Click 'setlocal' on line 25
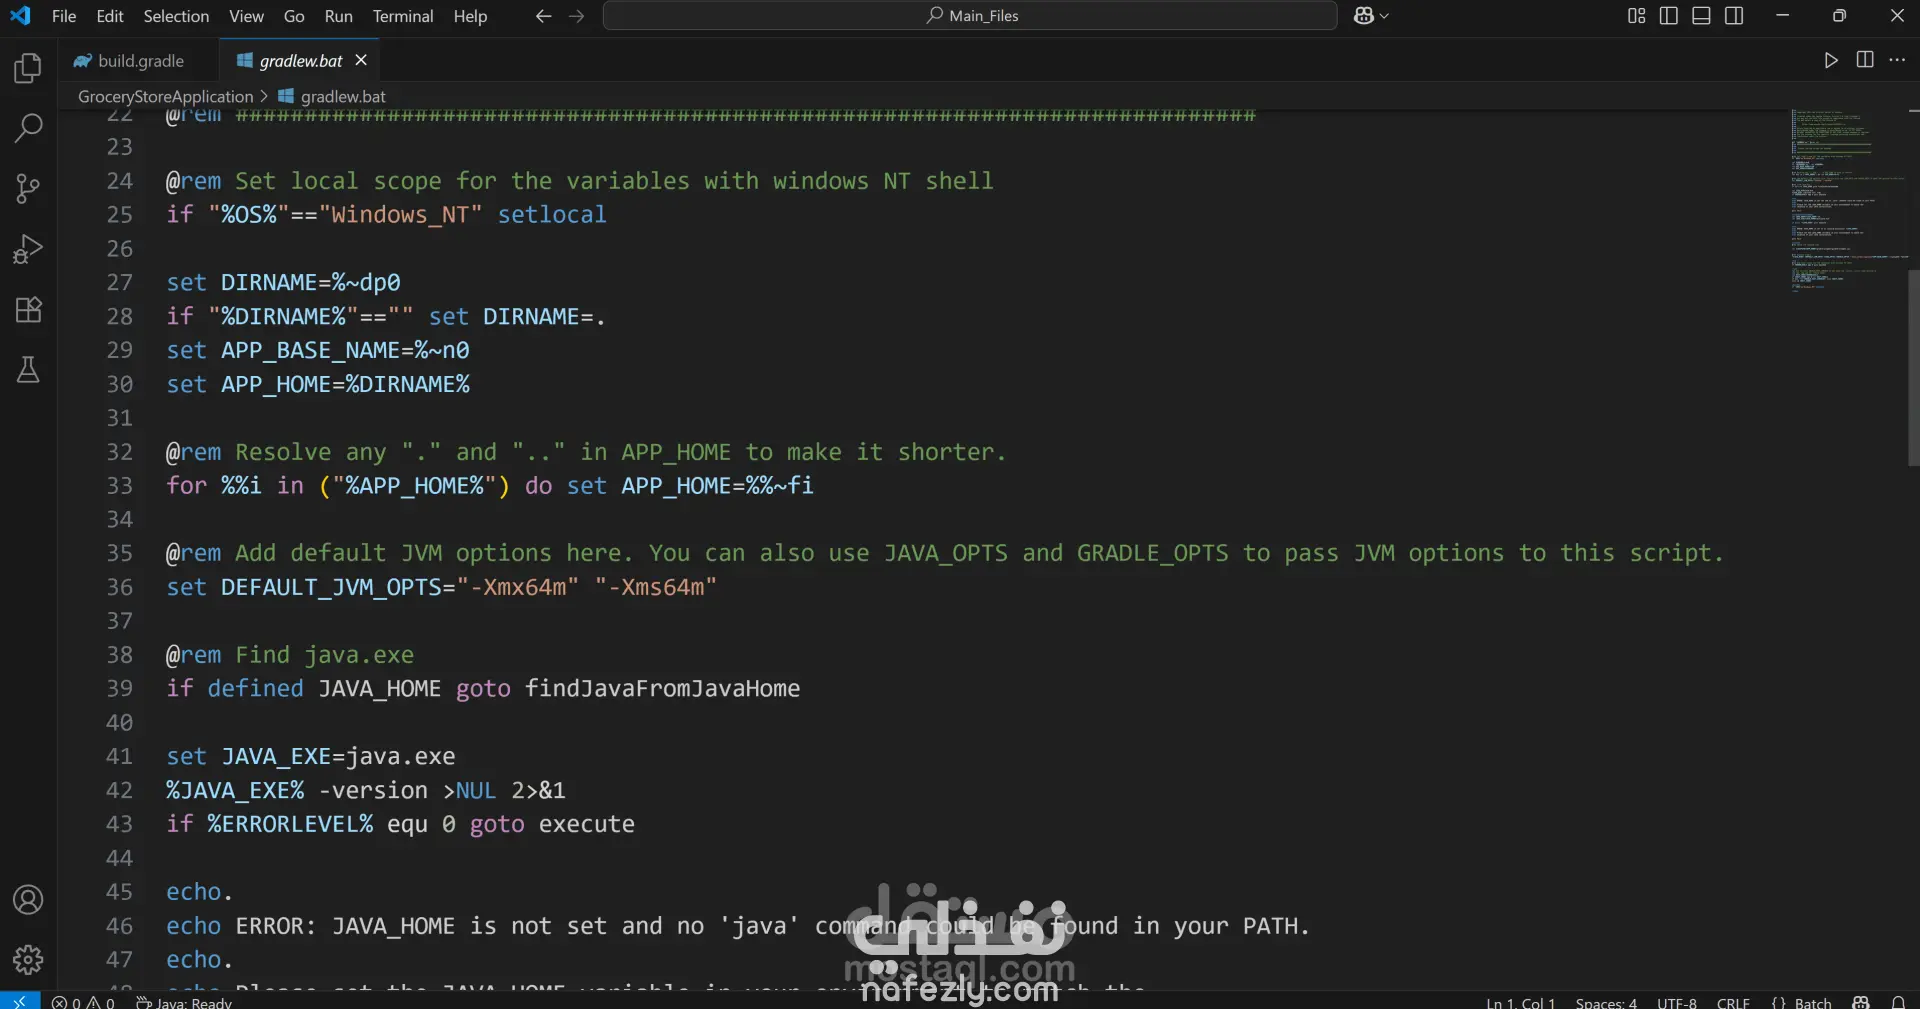1920x1009 pixels. point(552,214)
